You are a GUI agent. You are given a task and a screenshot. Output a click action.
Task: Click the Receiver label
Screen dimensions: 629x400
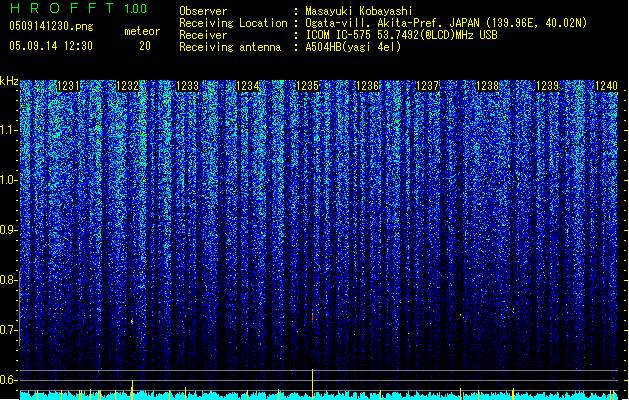[x=203, y=35]
